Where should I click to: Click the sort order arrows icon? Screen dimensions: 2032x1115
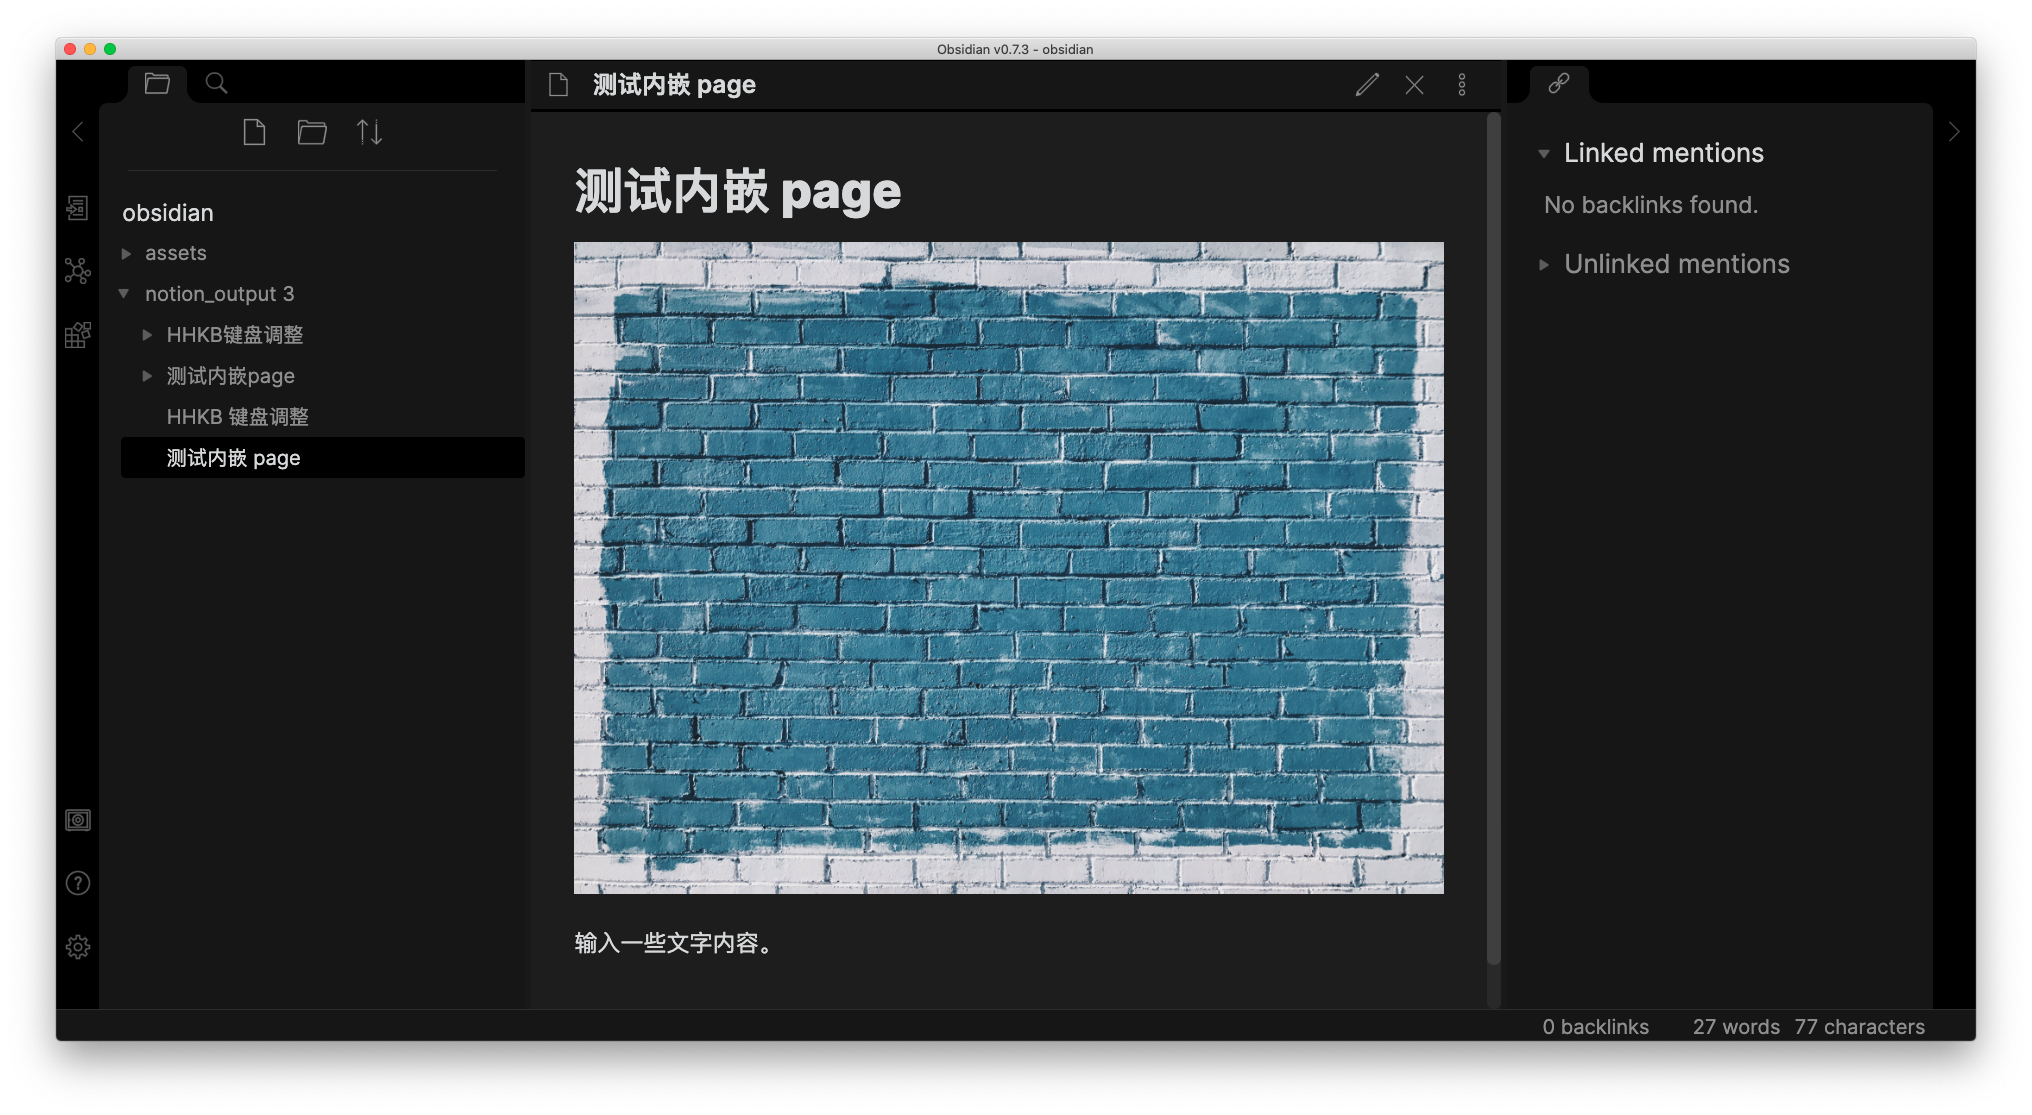369,132
